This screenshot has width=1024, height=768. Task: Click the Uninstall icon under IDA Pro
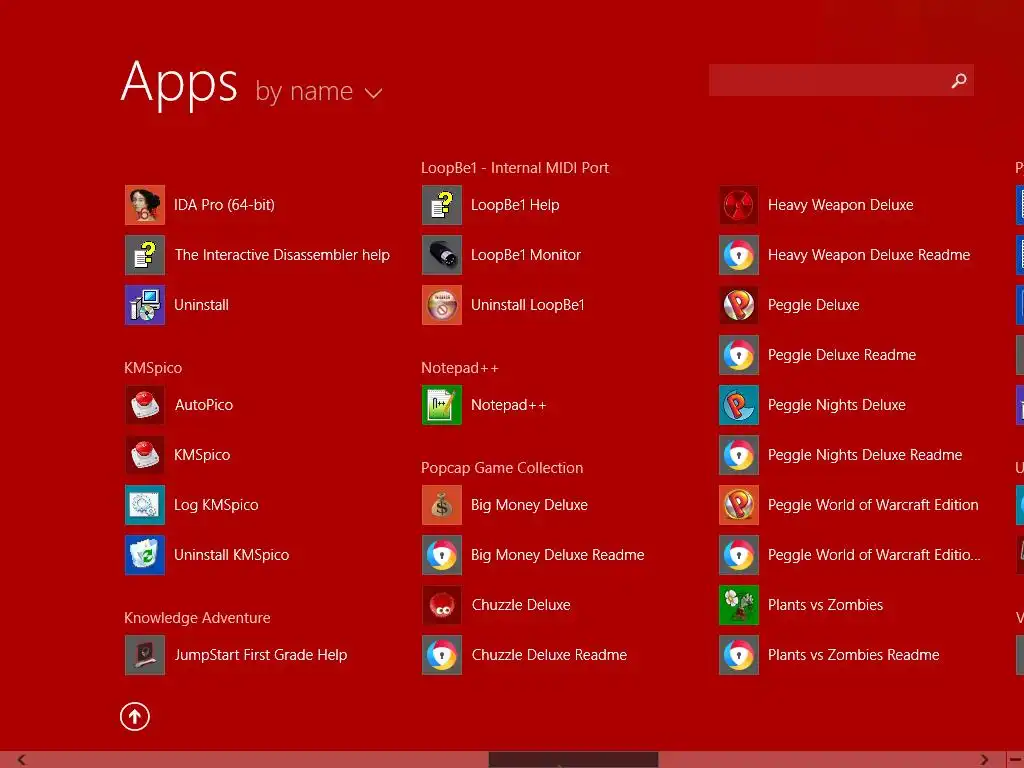[145, 305]
